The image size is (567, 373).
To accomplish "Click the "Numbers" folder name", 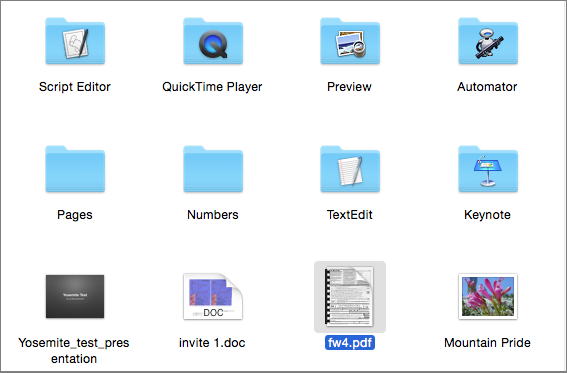I will 213,215.
